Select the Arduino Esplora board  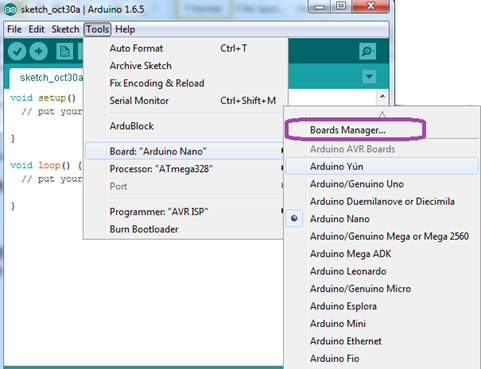pos(382,306)
